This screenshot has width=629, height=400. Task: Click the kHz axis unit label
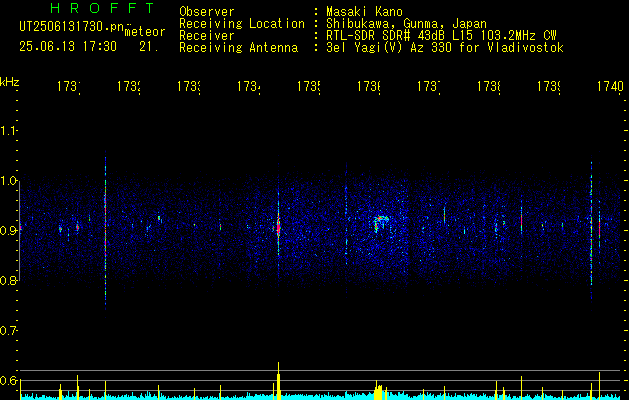(9, 82)
